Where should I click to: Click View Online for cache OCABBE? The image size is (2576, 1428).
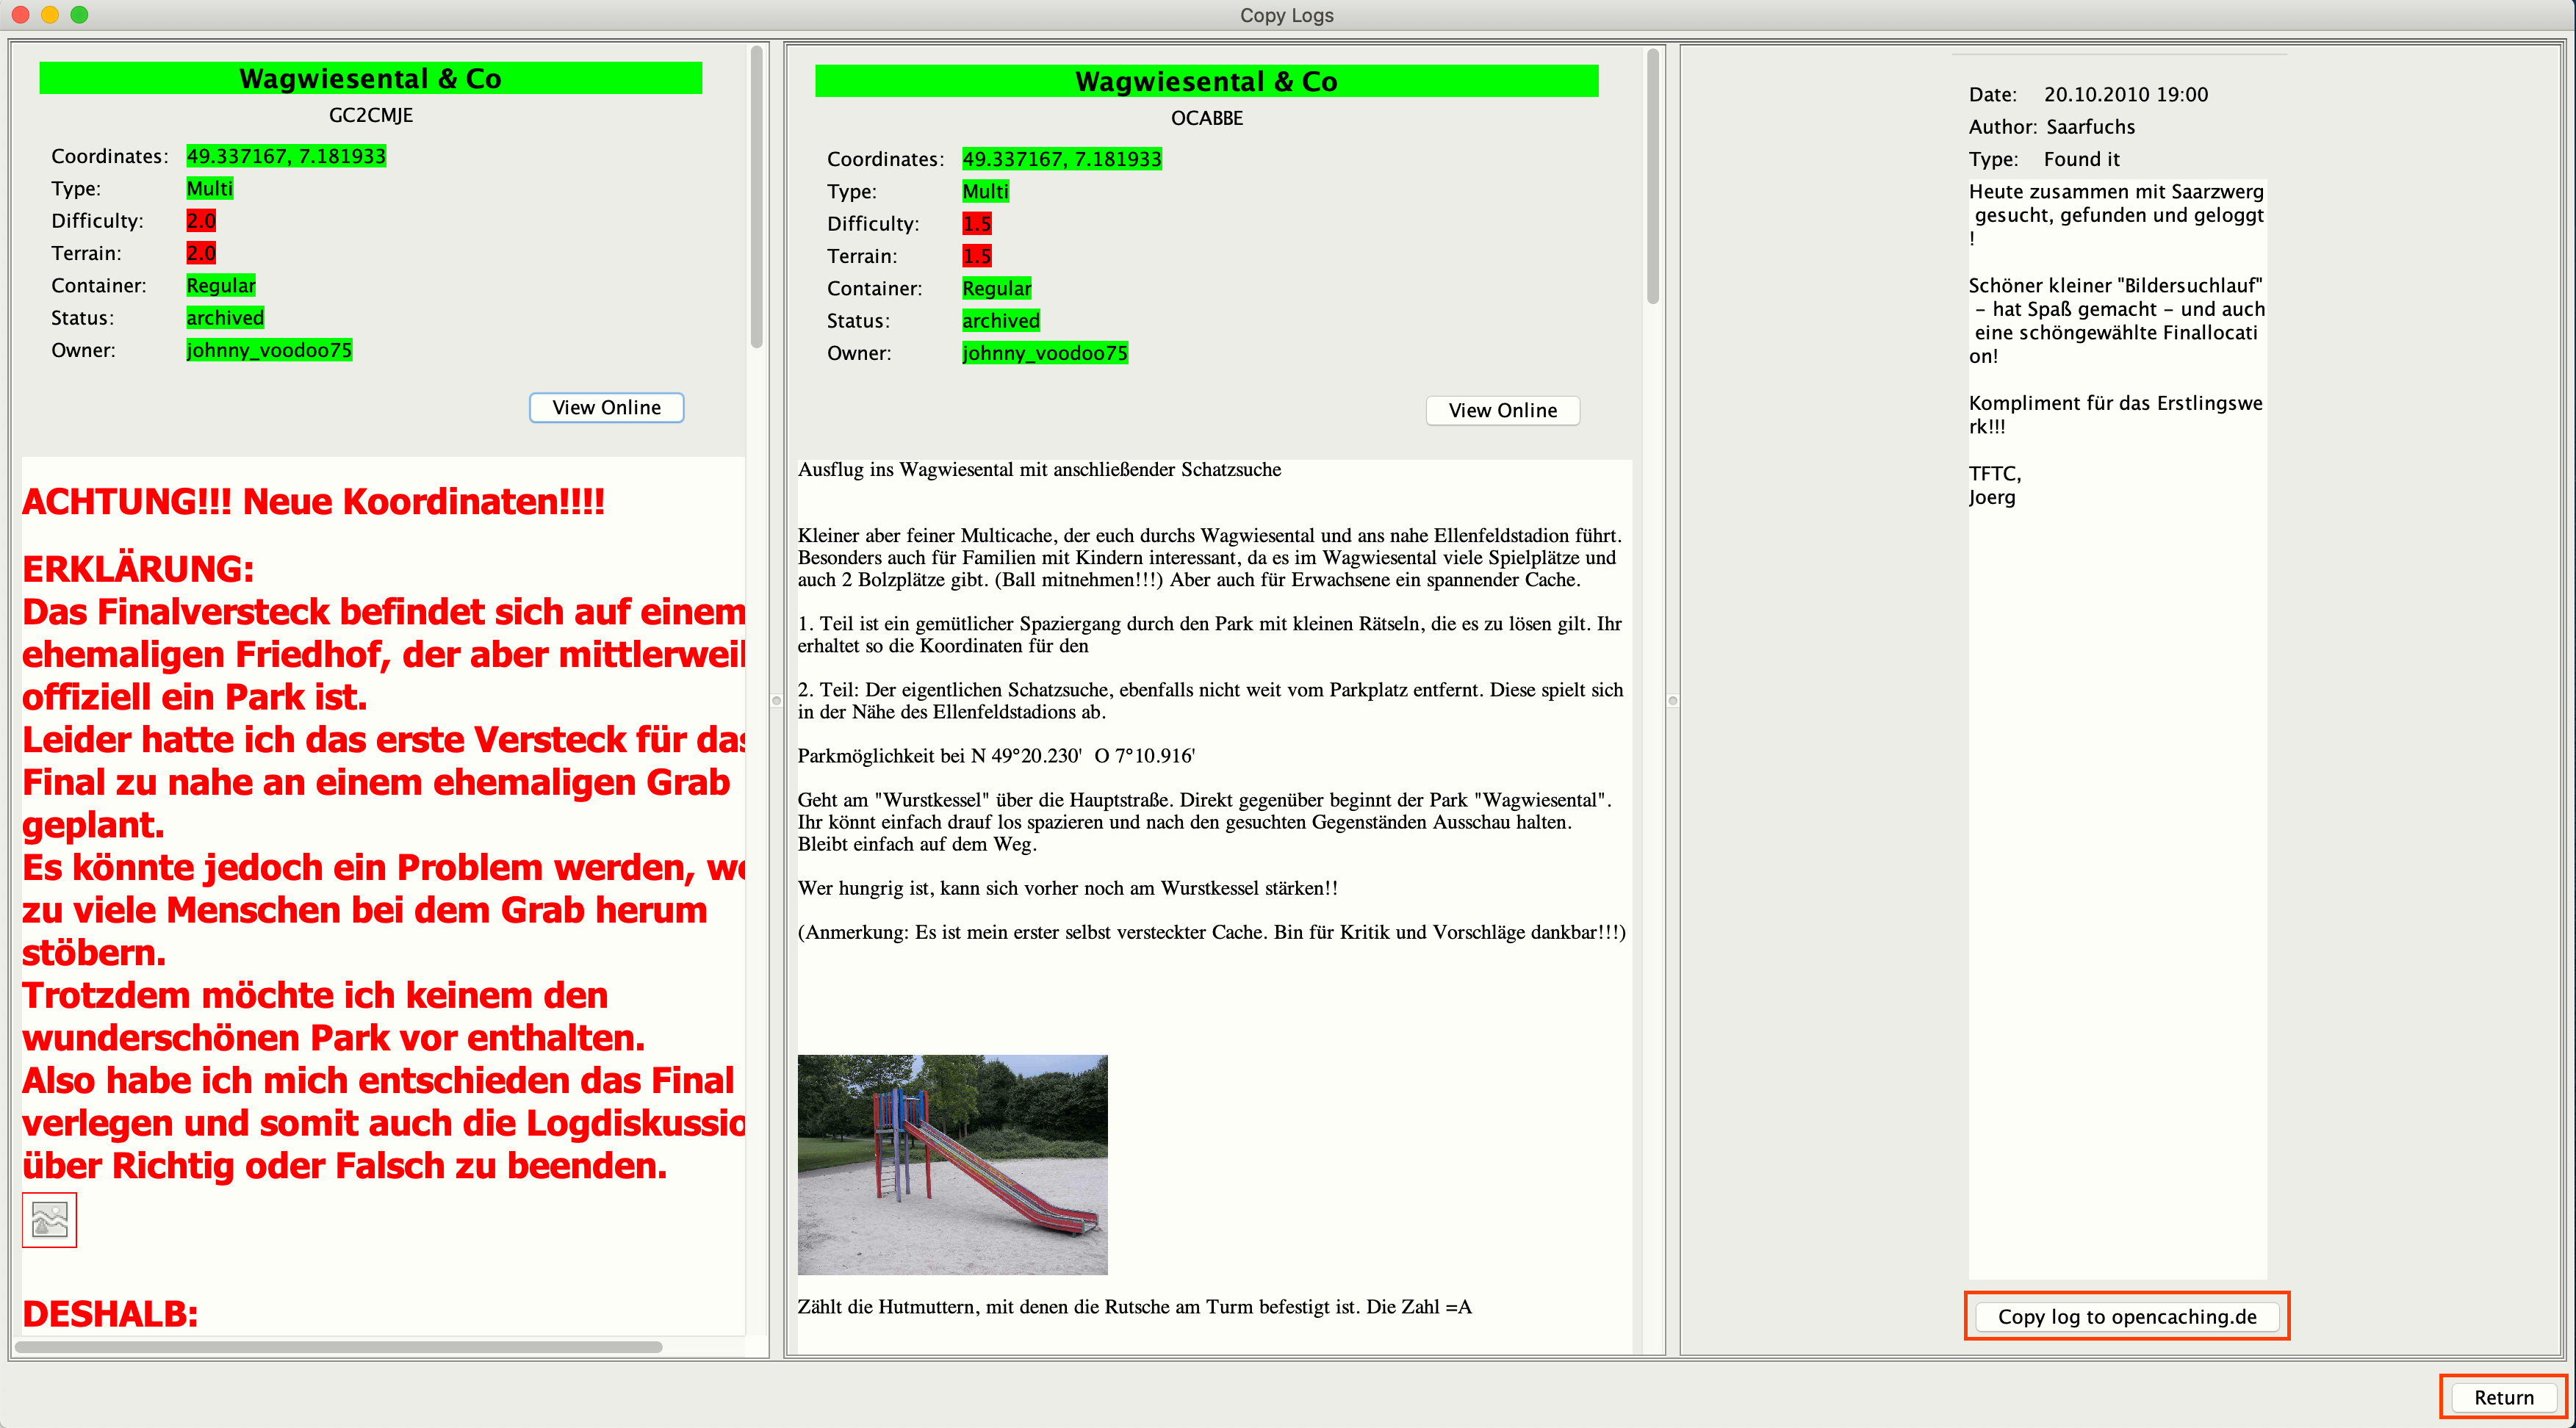[1502, 411]
